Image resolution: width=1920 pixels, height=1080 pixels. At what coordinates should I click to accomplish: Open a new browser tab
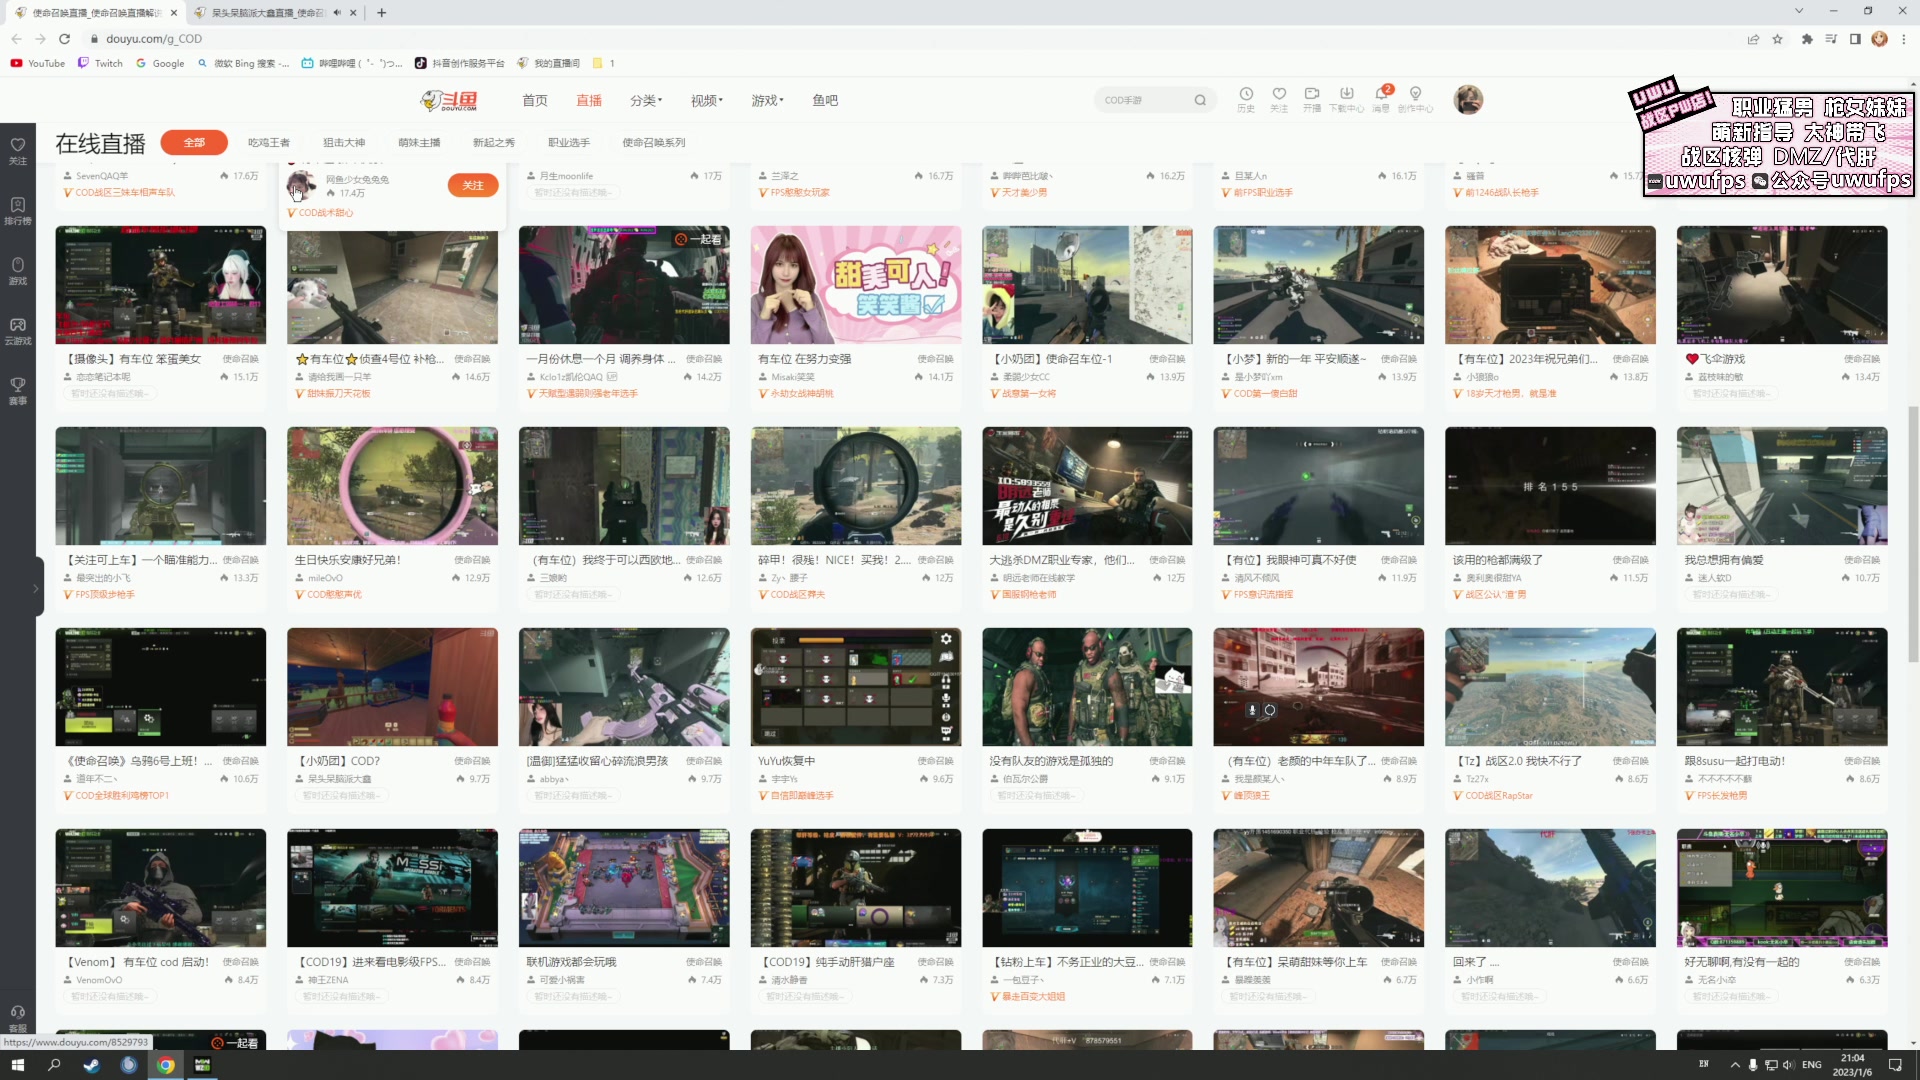pos(382,13)
